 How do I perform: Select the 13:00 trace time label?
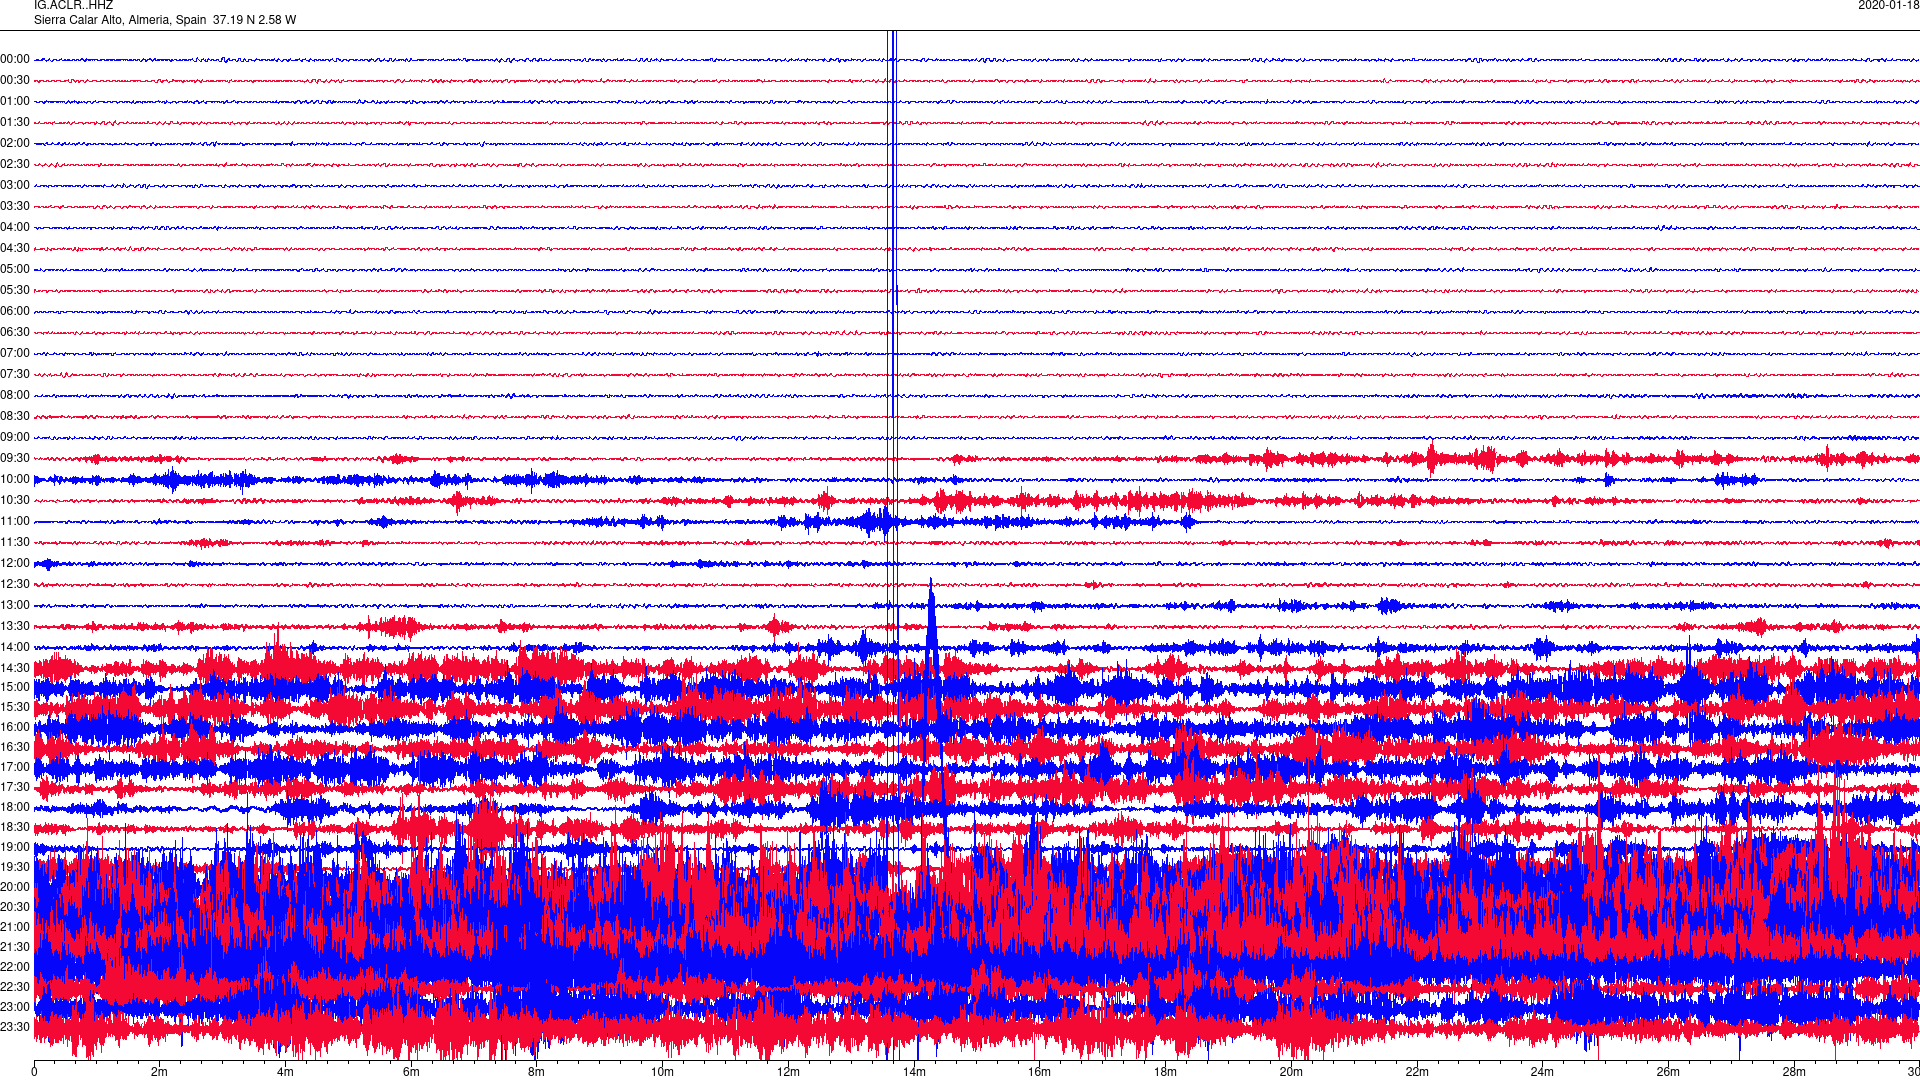pyautogui.click(x=15, y=606)
